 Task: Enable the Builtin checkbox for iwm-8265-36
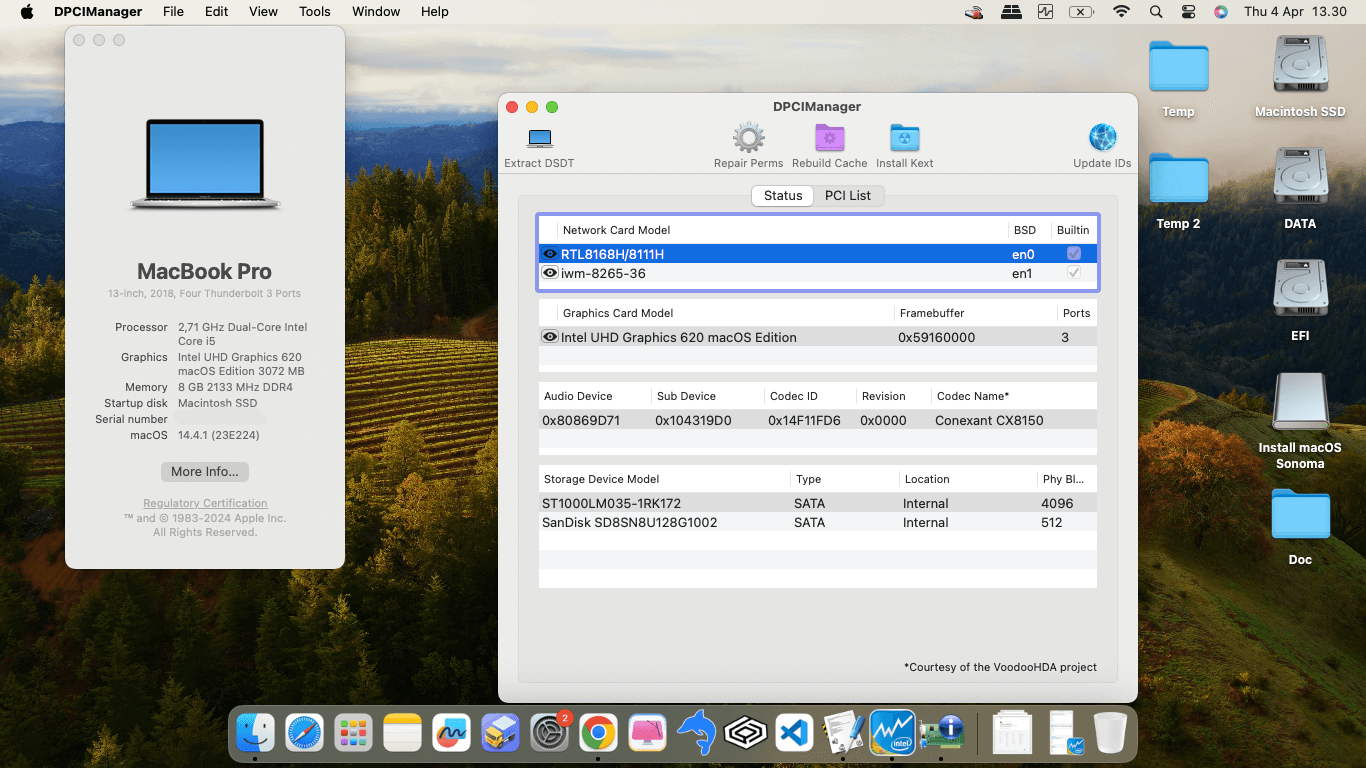tap(1073, 272)
